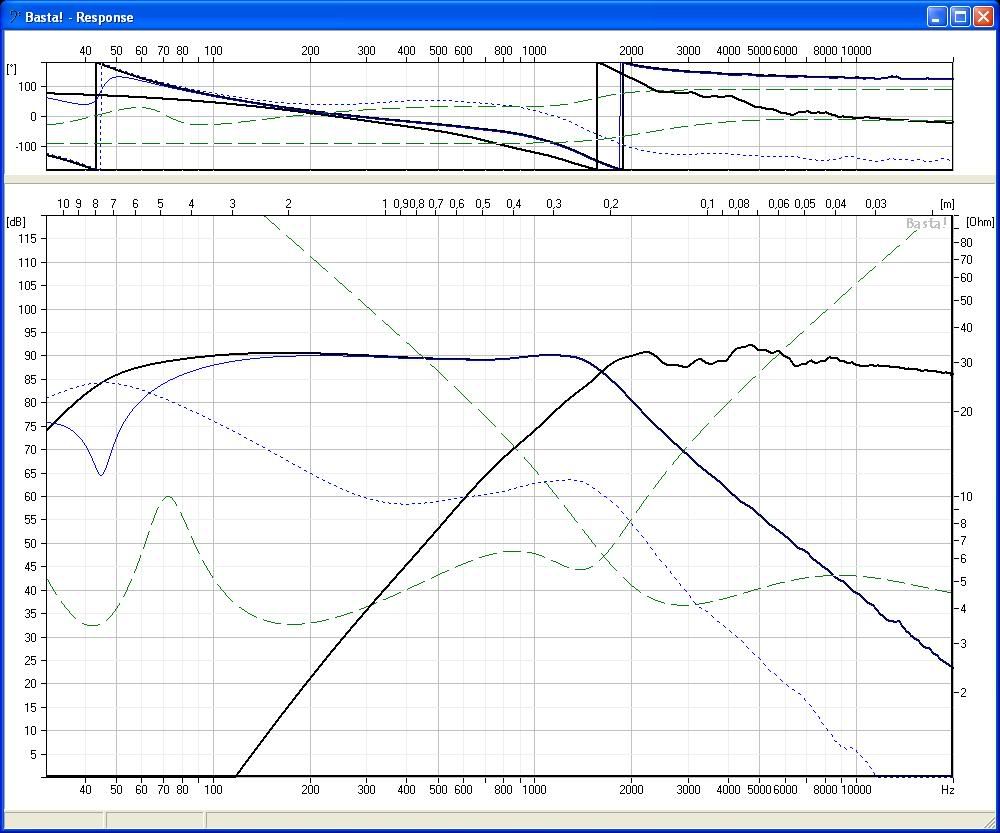
Task: Click the 1000 label on bottom frequency axis
Action: (533, 789)
